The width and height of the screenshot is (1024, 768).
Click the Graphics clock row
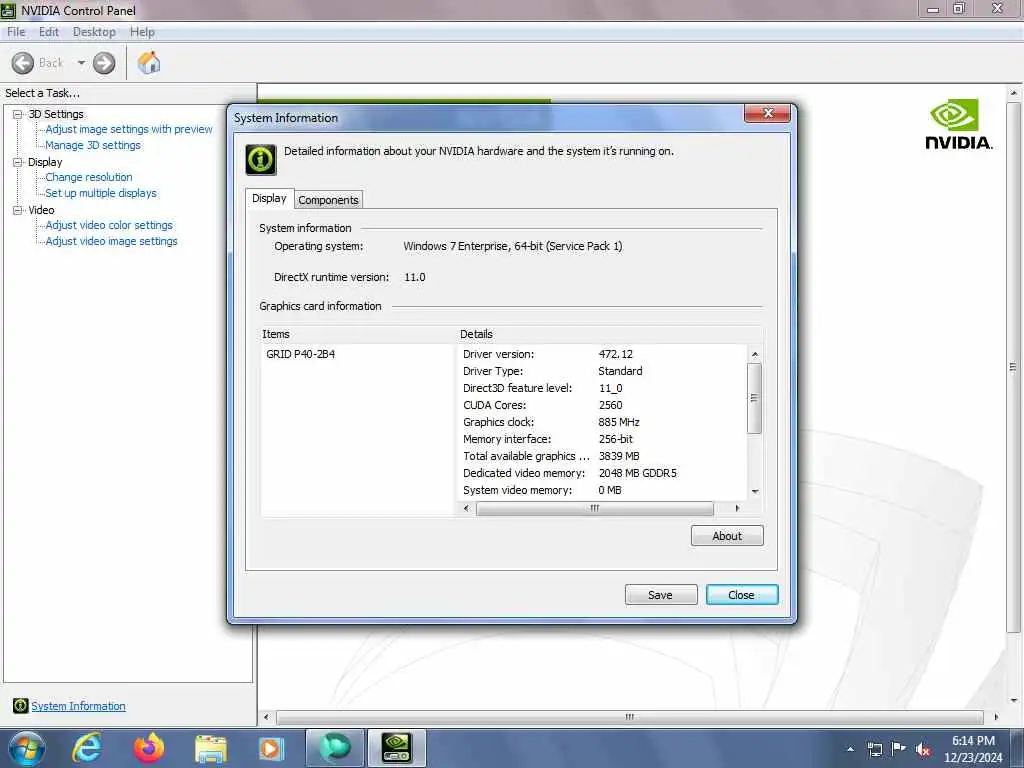point(601,422)
